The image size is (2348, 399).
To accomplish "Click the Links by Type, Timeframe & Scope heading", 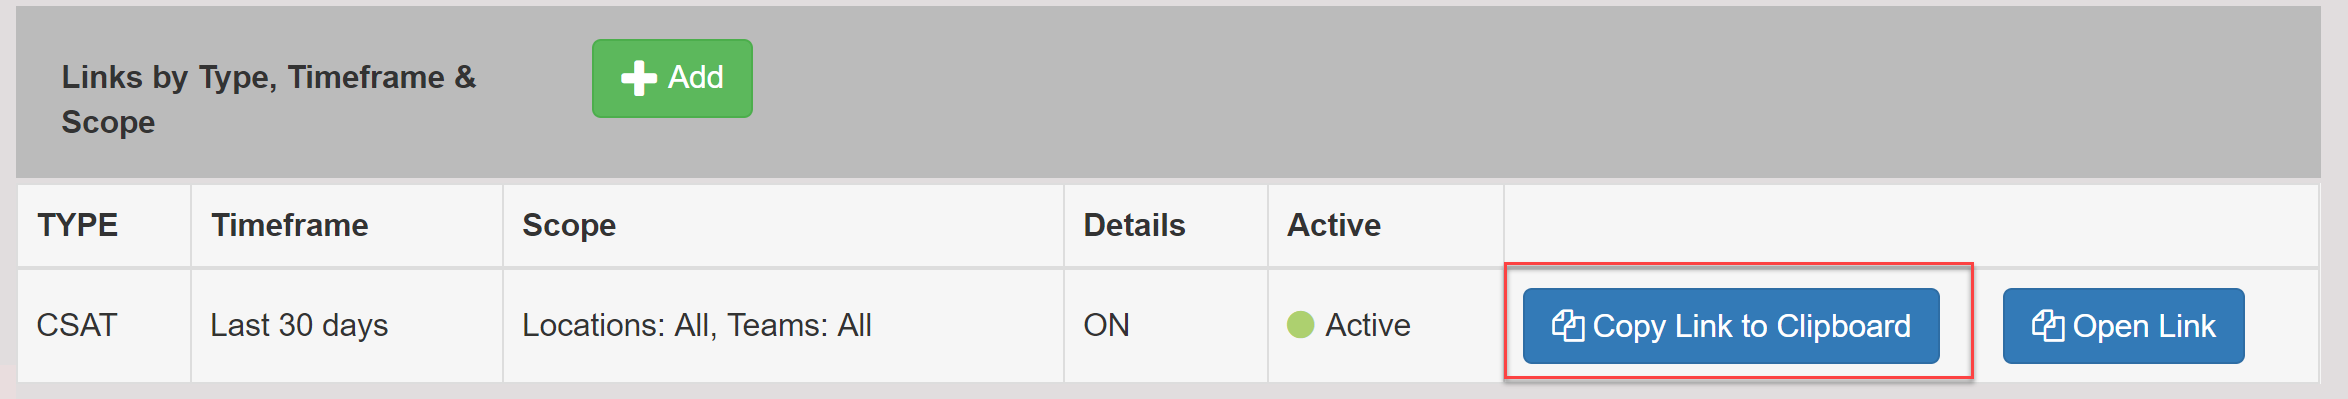I will tap(269, 99).
